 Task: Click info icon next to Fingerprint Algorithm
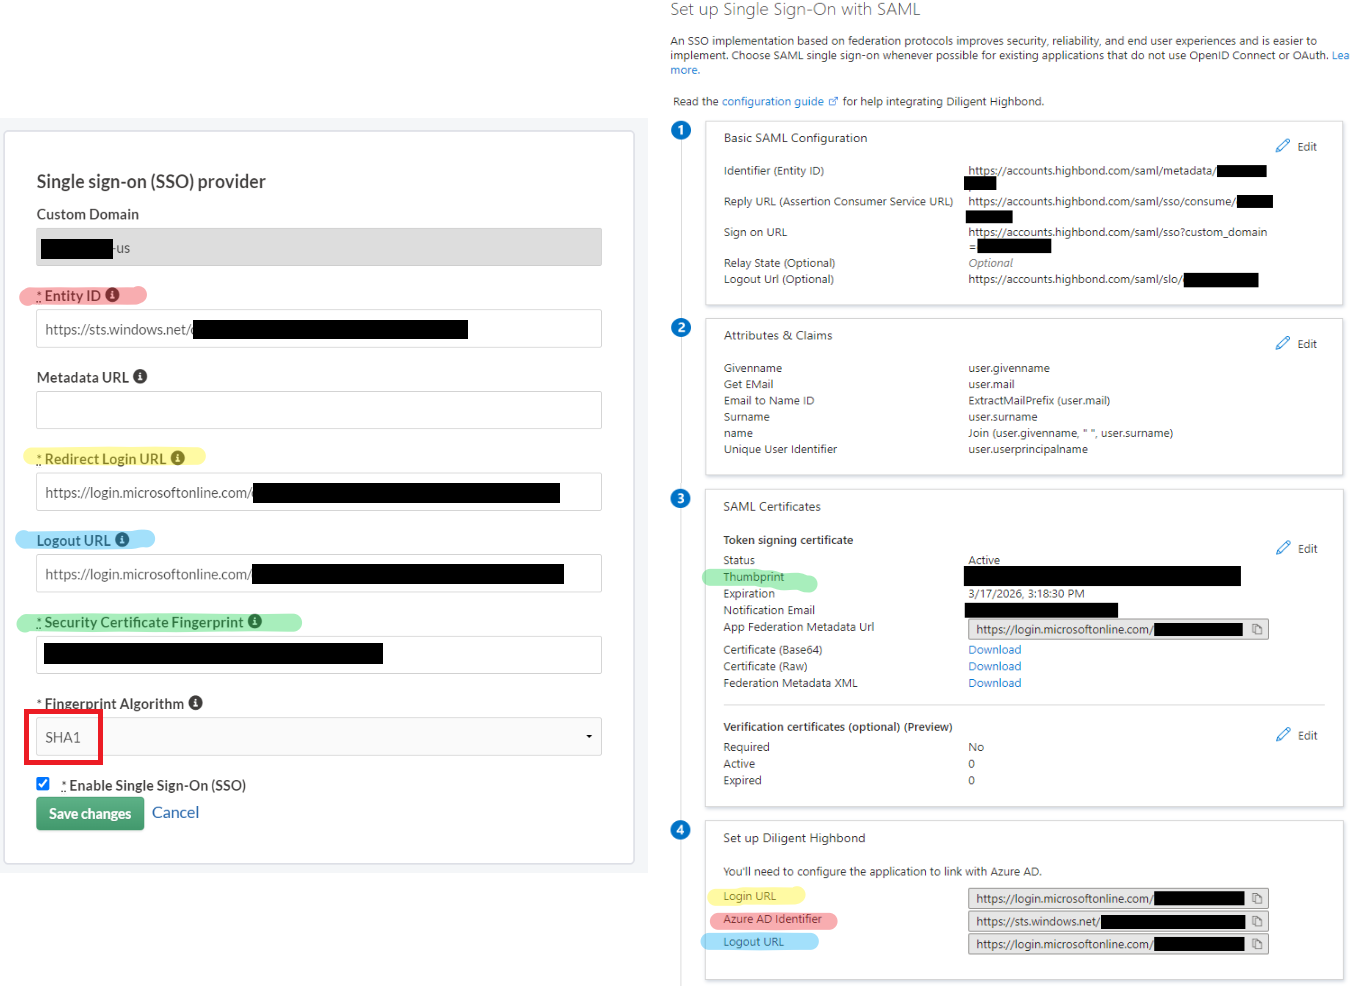coord(196,703)
